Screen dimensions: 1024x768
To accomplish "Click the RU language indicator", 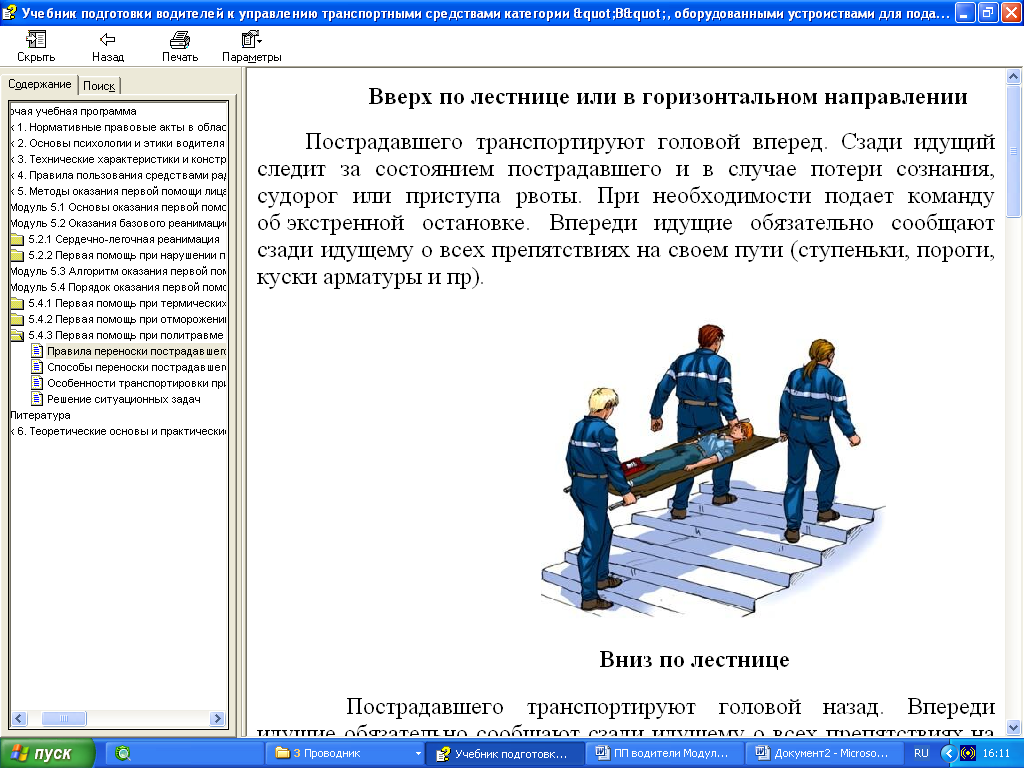I will pyautogui.click(x=921, y=754).
